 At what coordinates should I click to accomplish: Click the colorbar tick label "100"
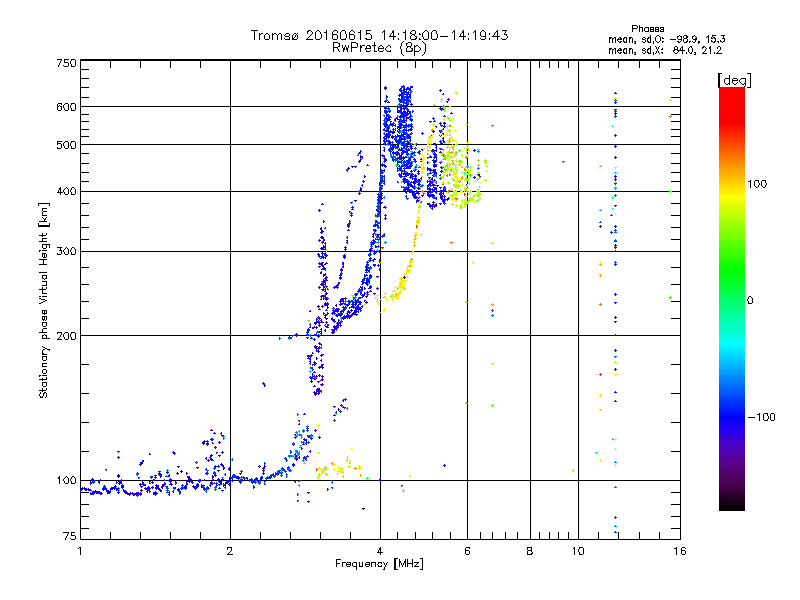(x=757, y=184)
